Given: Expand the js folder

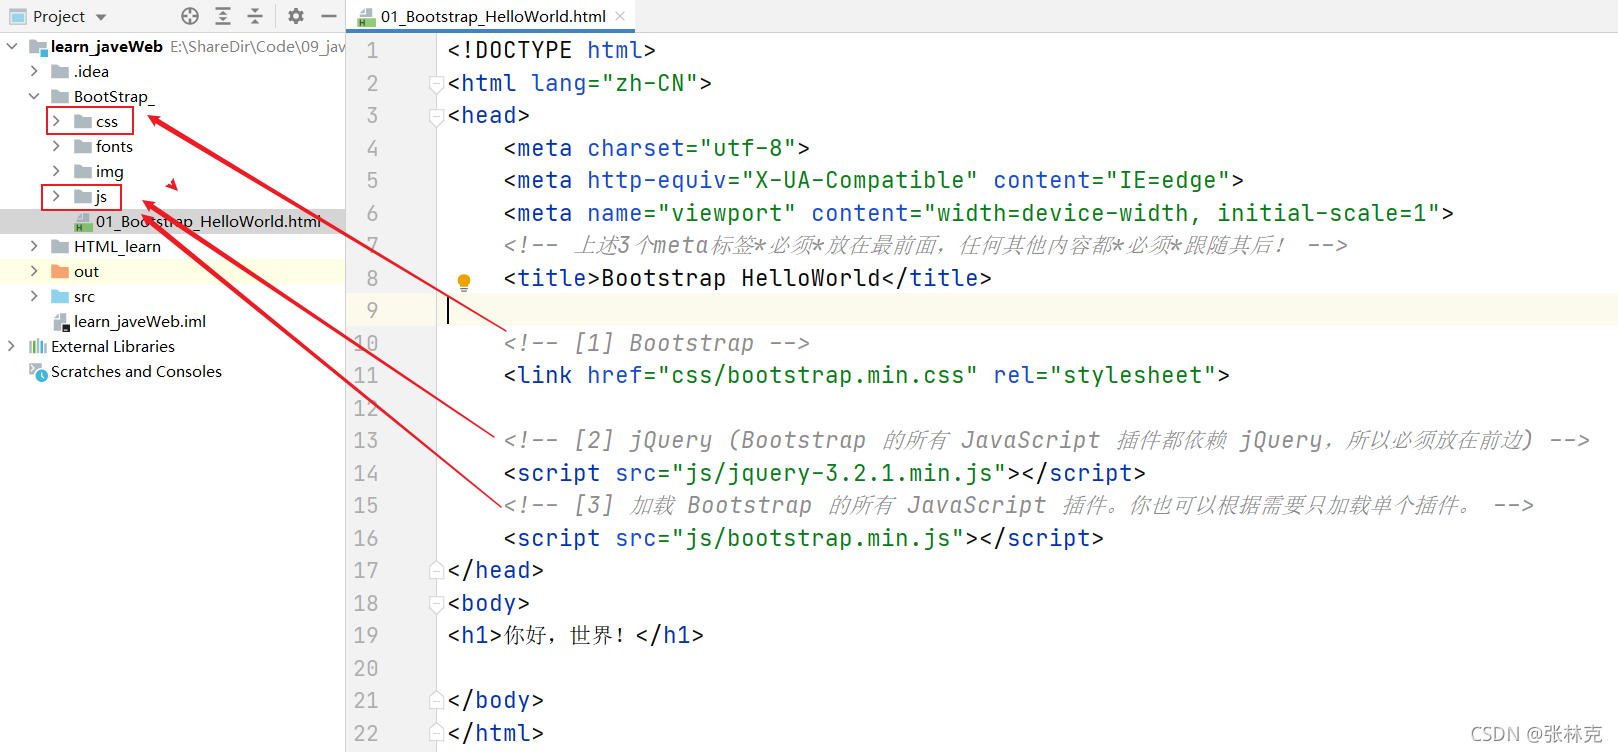Looking at the screenshot, I should (56, 196).
